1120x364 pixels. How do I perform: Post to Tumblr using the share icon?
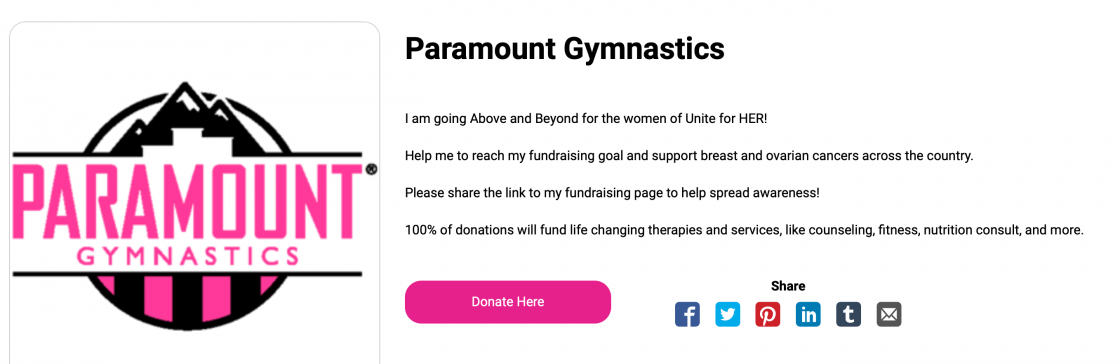[849, 314]
